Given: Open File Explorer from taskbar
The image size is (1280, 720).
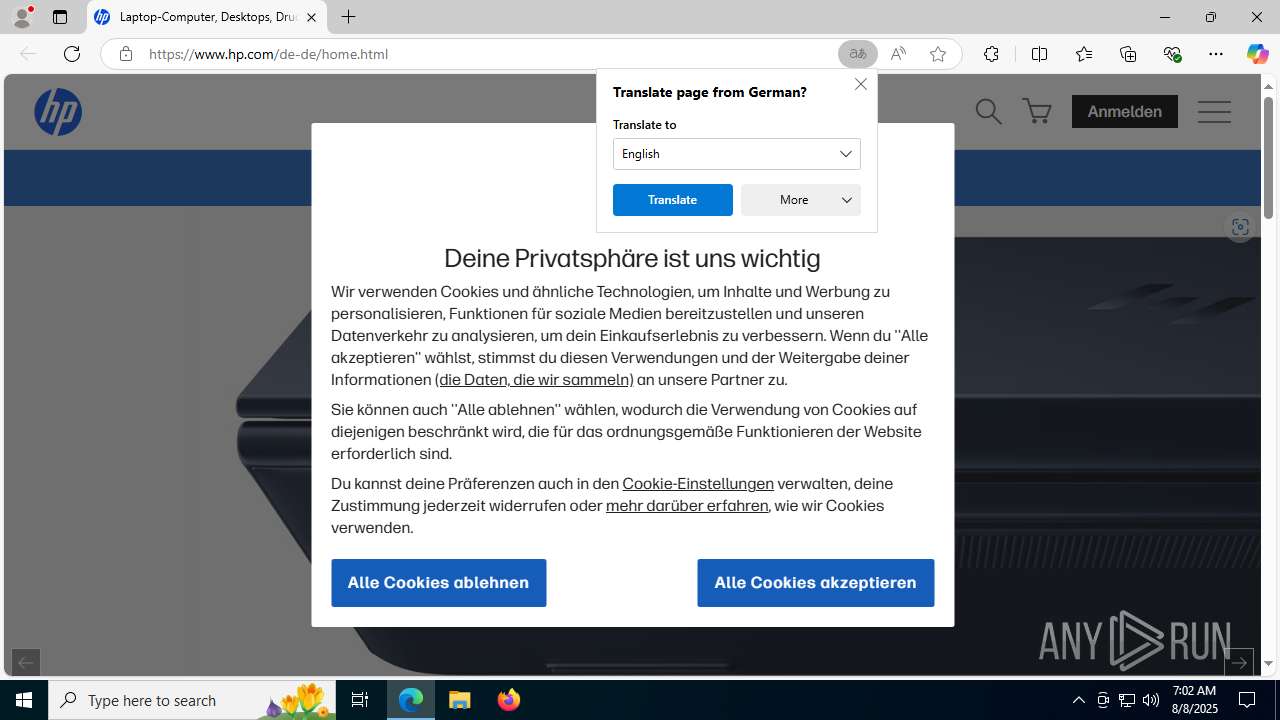Looking at the screenshot, I should [x=460, y=700].
